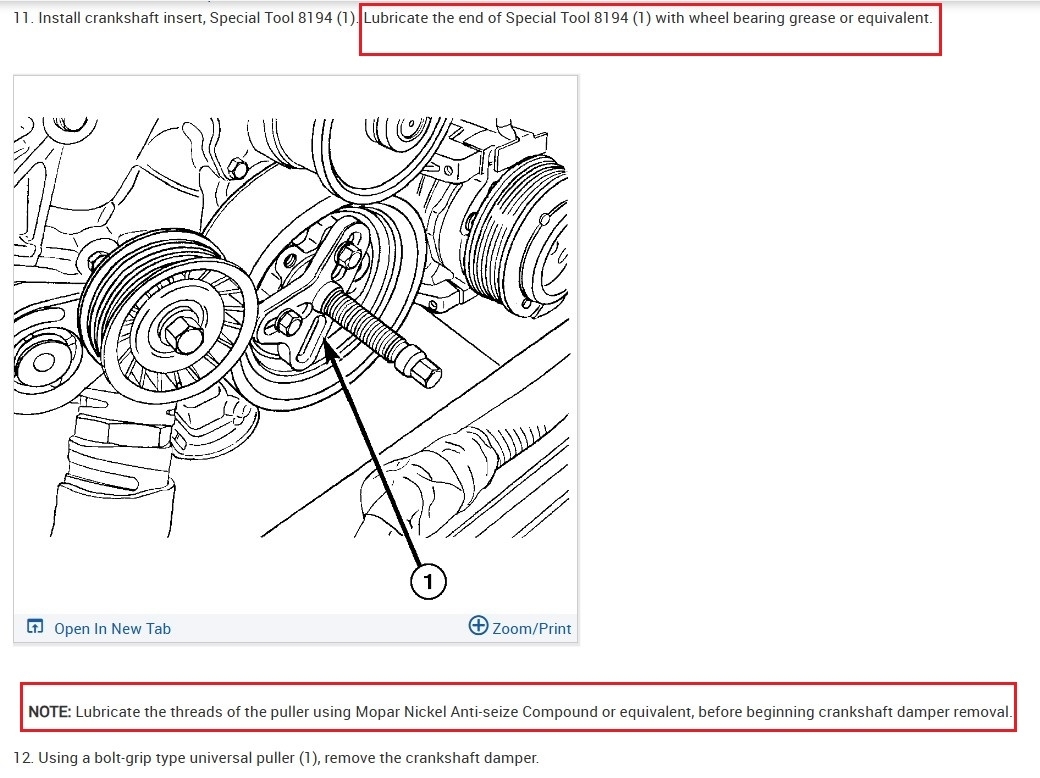Select the idler pulley center bolt in drawing

click(x=182, y=335)
